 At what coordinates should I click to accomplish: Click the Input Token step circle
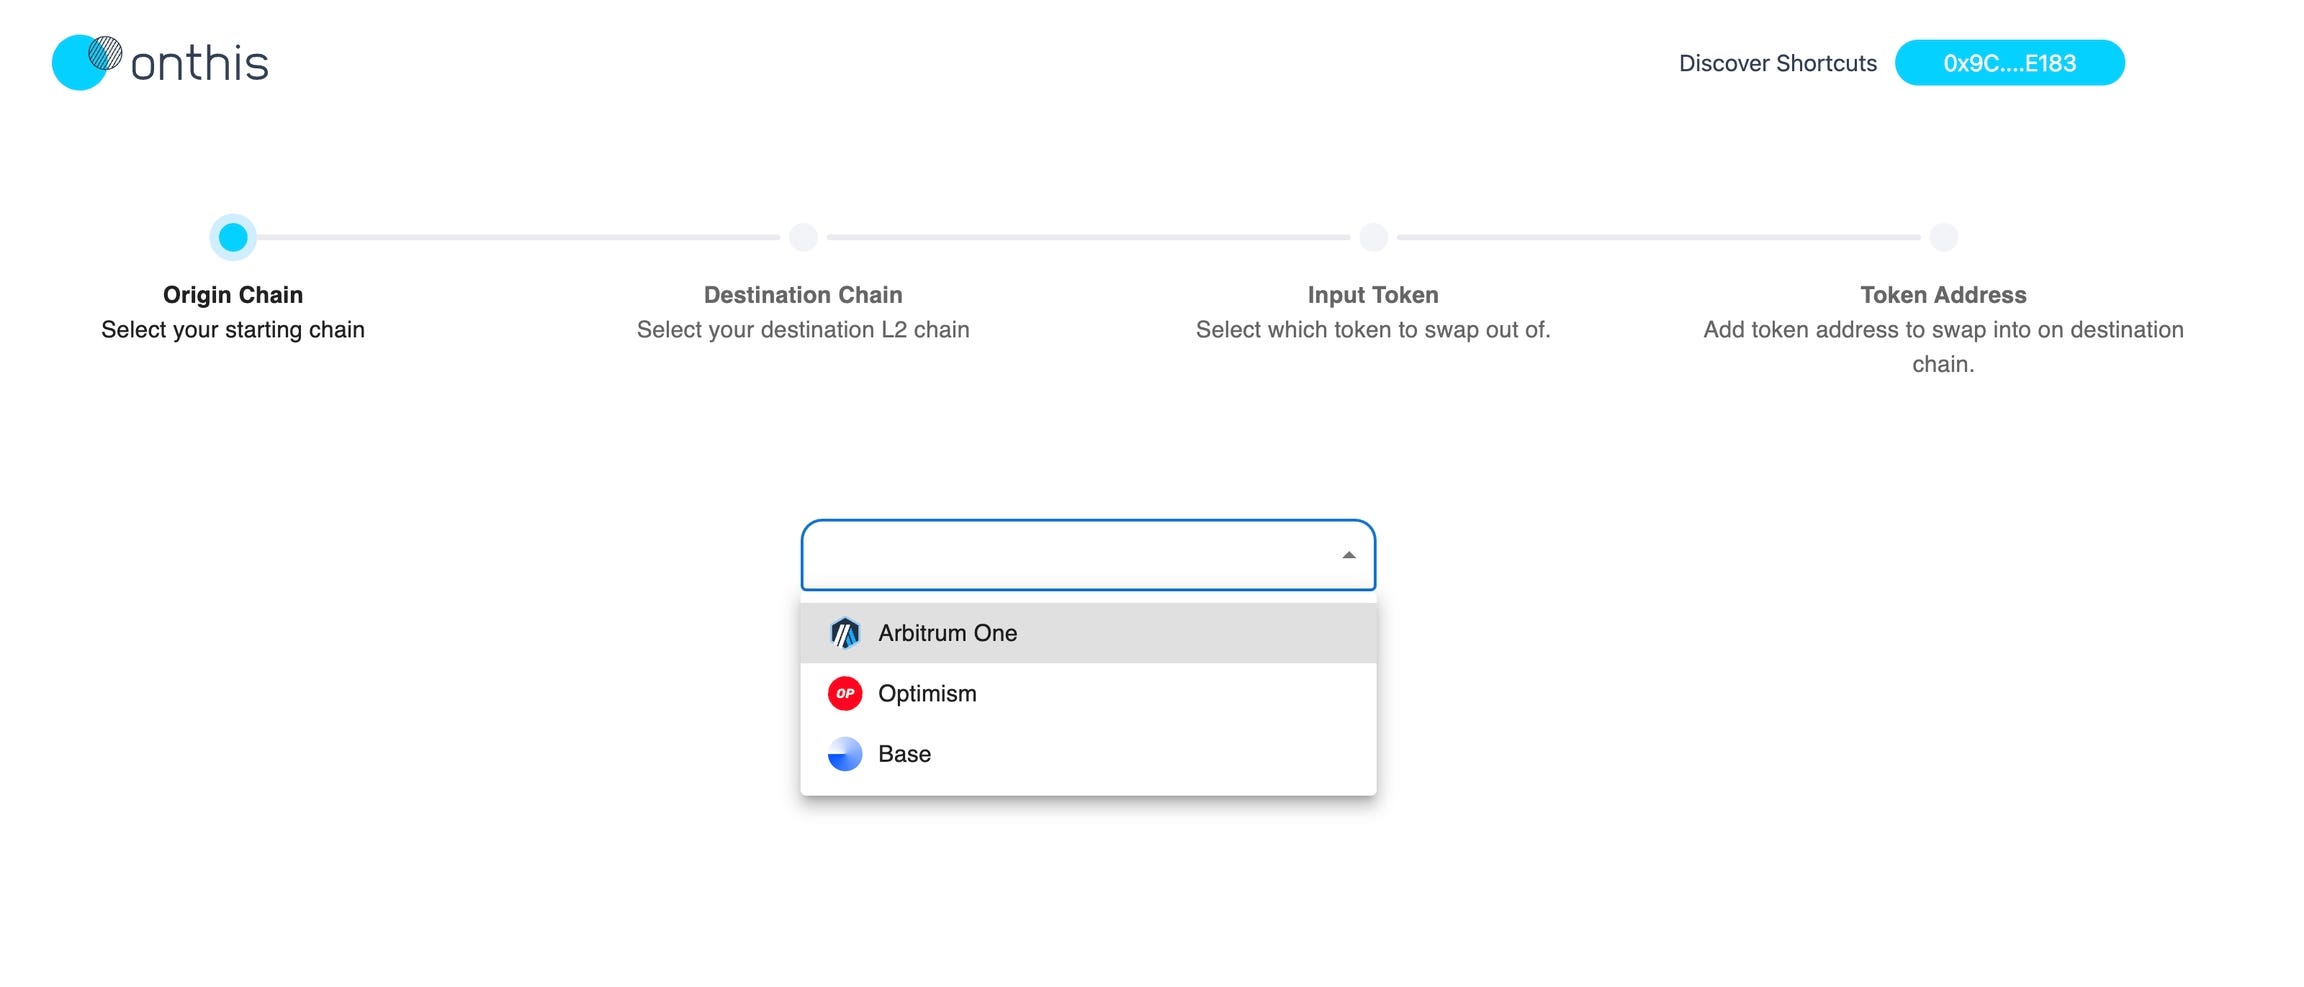[x=1373, y=237]
